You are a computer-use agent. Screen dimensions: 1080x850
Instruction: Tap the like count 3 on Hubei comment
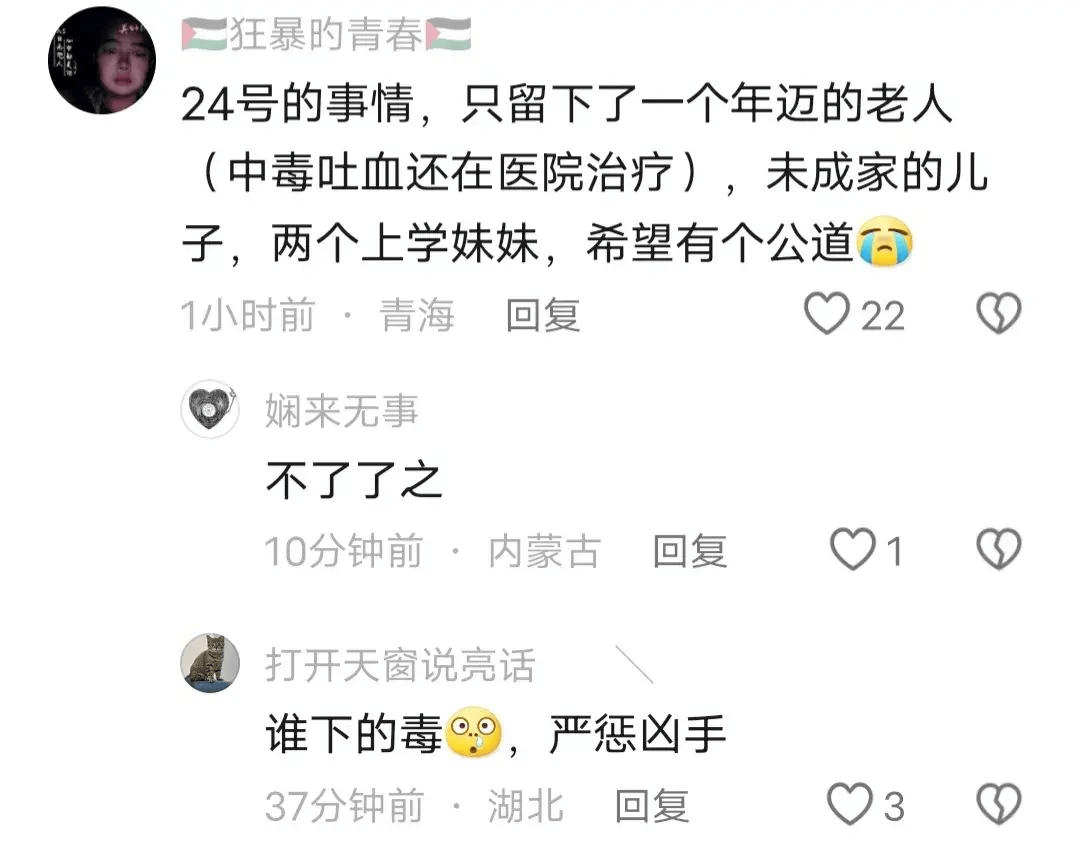point(893,806)
